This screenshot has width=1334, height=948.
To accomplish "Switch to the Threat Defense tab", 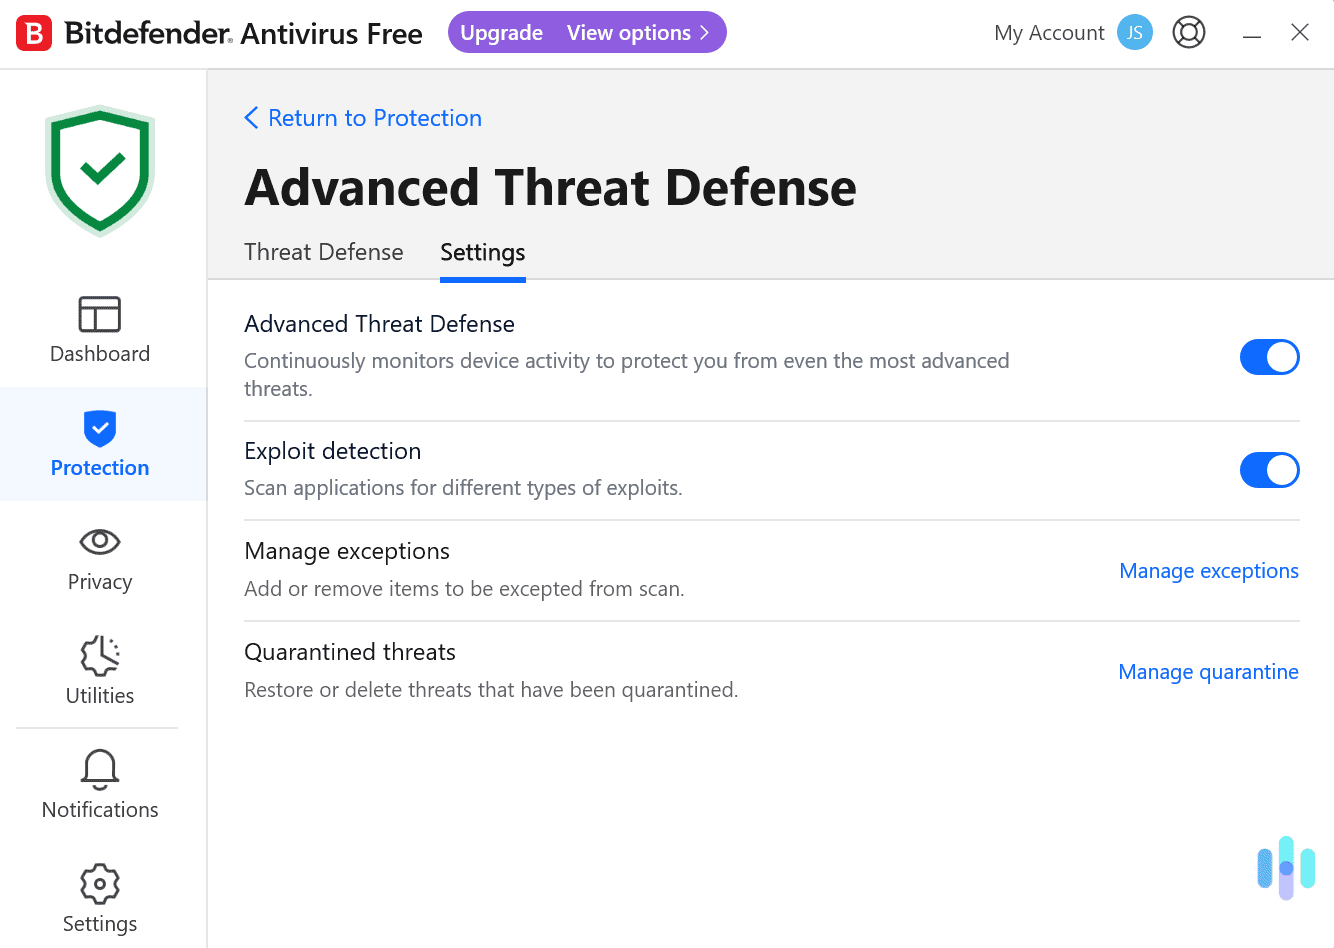I will [323, 252].
